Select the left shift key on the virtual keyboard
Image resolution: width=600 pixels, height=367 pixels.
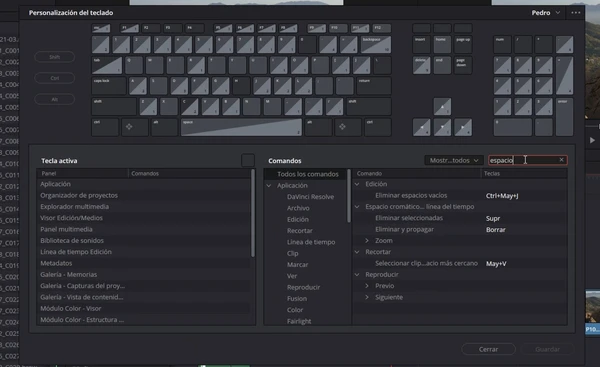tap(114, 106)
